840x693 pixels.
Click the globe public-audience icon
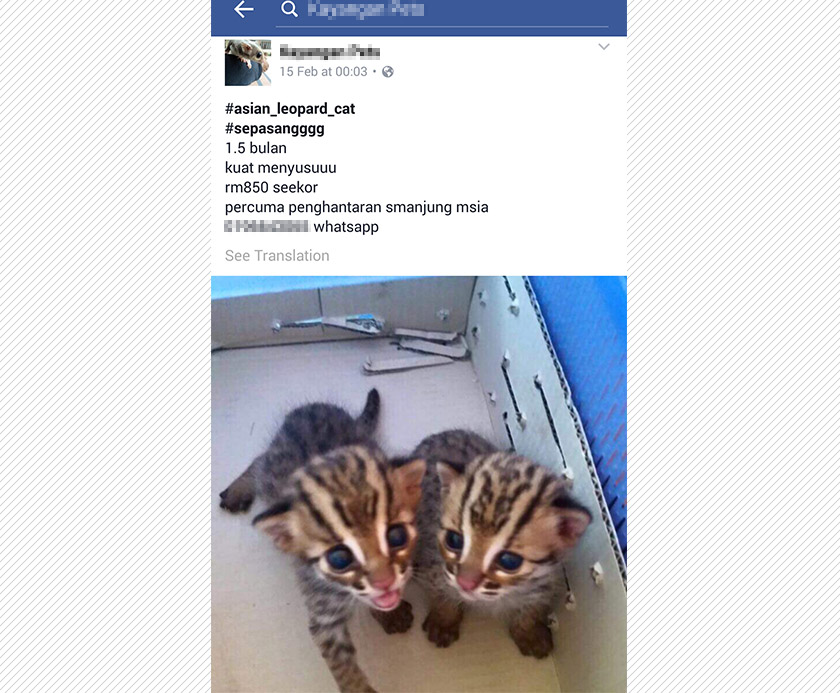click(388, 72)
